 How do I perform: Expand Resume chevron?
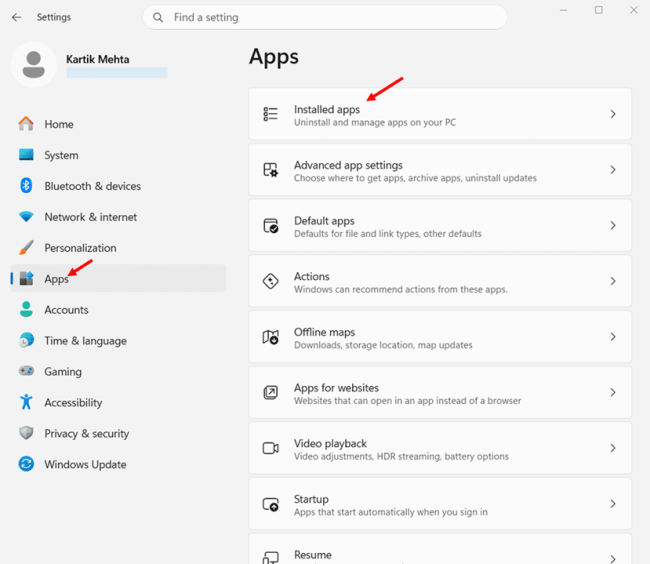click(x=613, y=559)
